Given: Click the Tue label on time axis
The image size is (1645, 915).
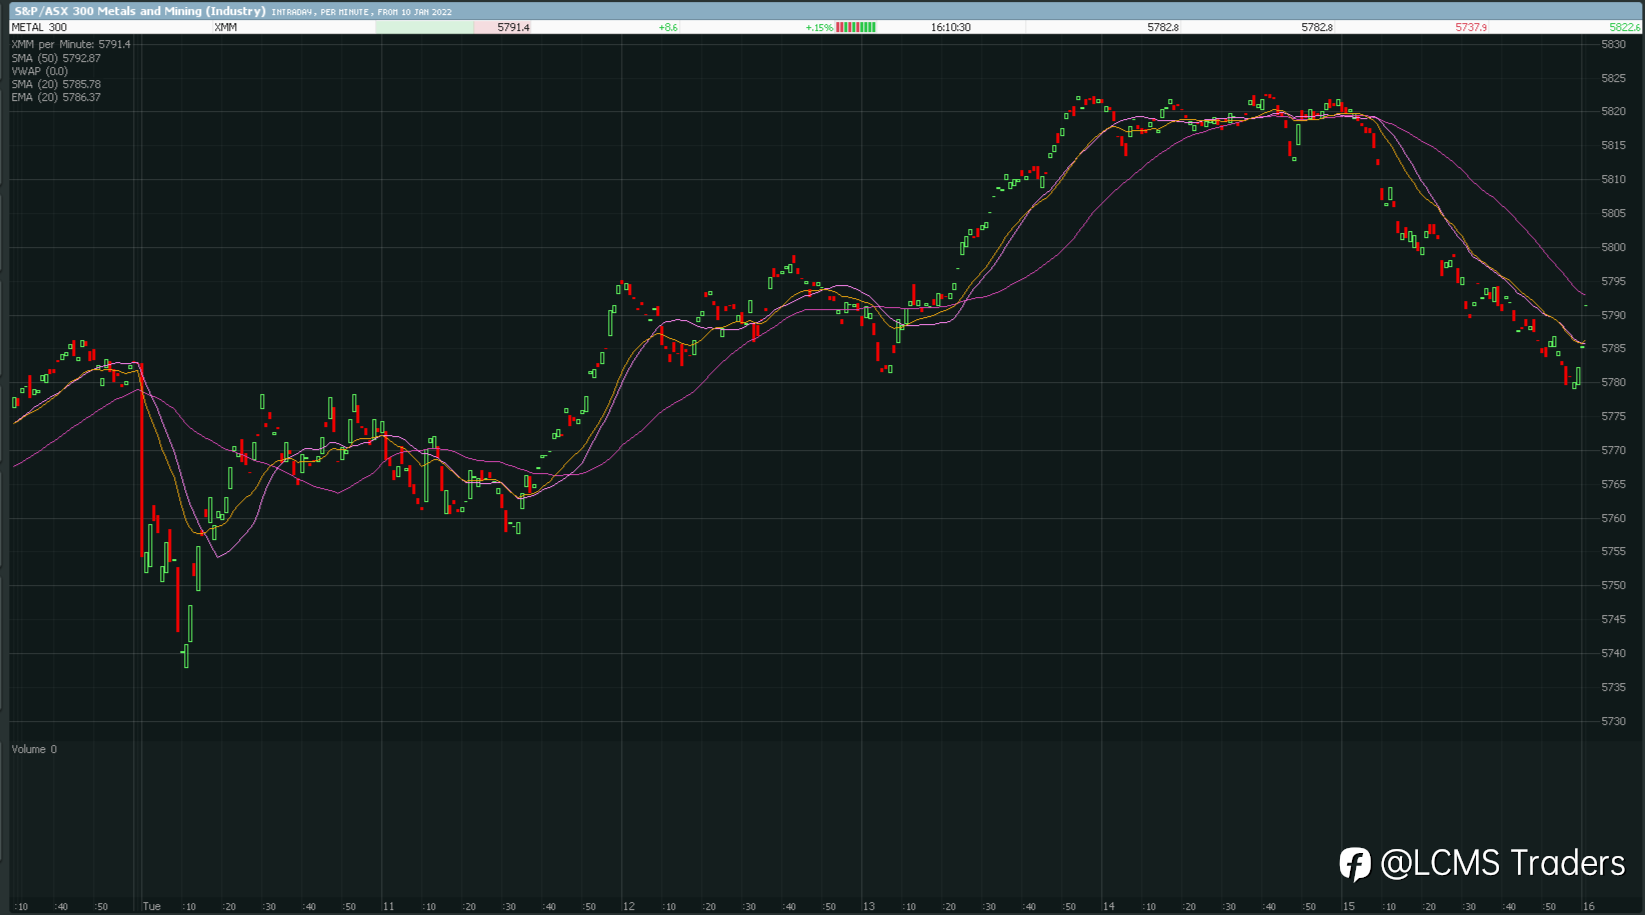Looking at the screenshot, I should (x=151, y=906).
